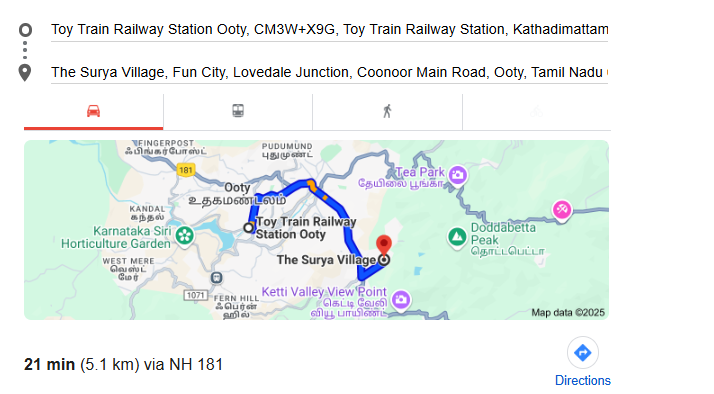This screenshot has width=714, height=394.
Task: Select the driving car travel mode tab
Action: click(x=93, y=112)
